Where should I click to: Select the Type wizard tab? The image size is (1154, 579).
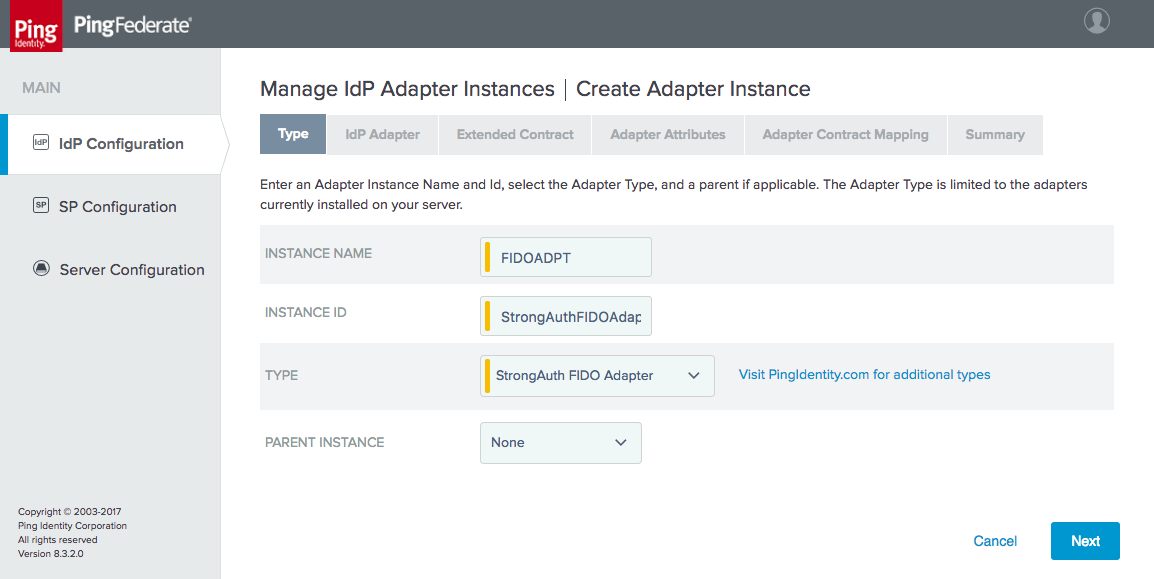(293, 134)
